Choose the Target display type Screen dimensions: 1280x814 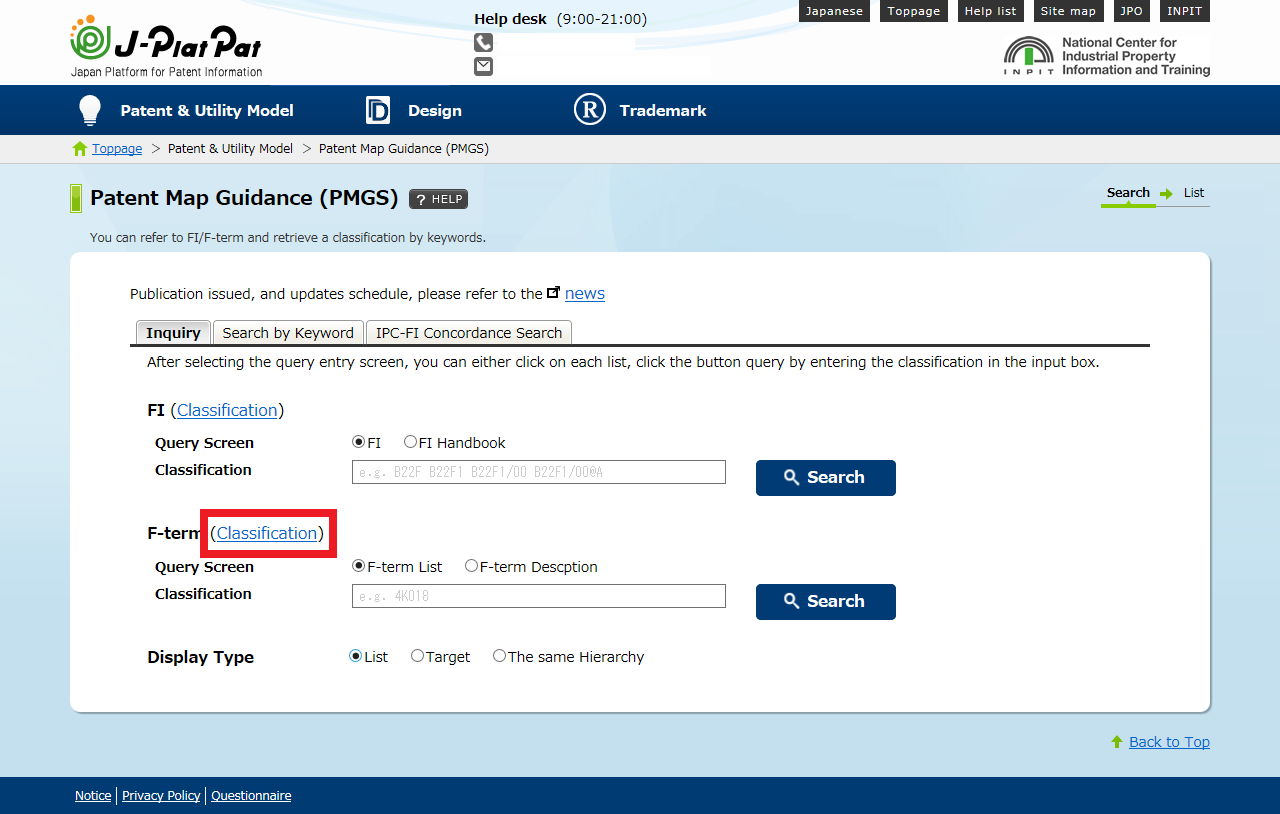pyautogui.click(x=418, y=656)
